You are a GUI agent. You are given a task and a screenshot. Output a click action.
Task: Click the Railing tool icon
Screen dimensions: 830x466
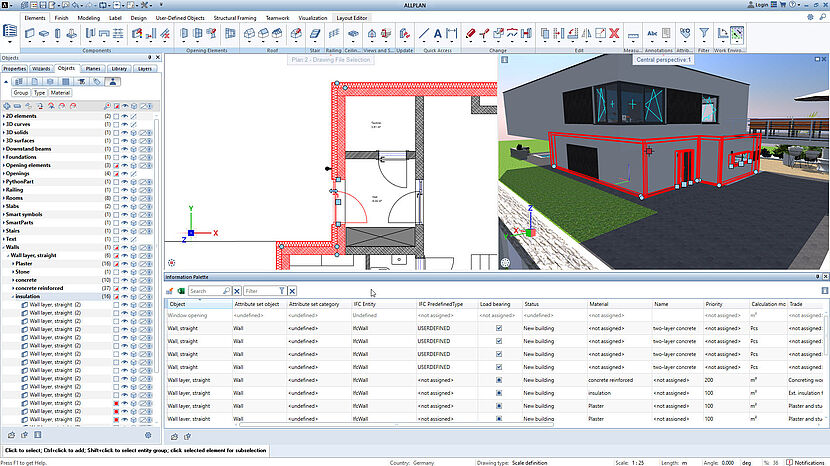(333, 34)
